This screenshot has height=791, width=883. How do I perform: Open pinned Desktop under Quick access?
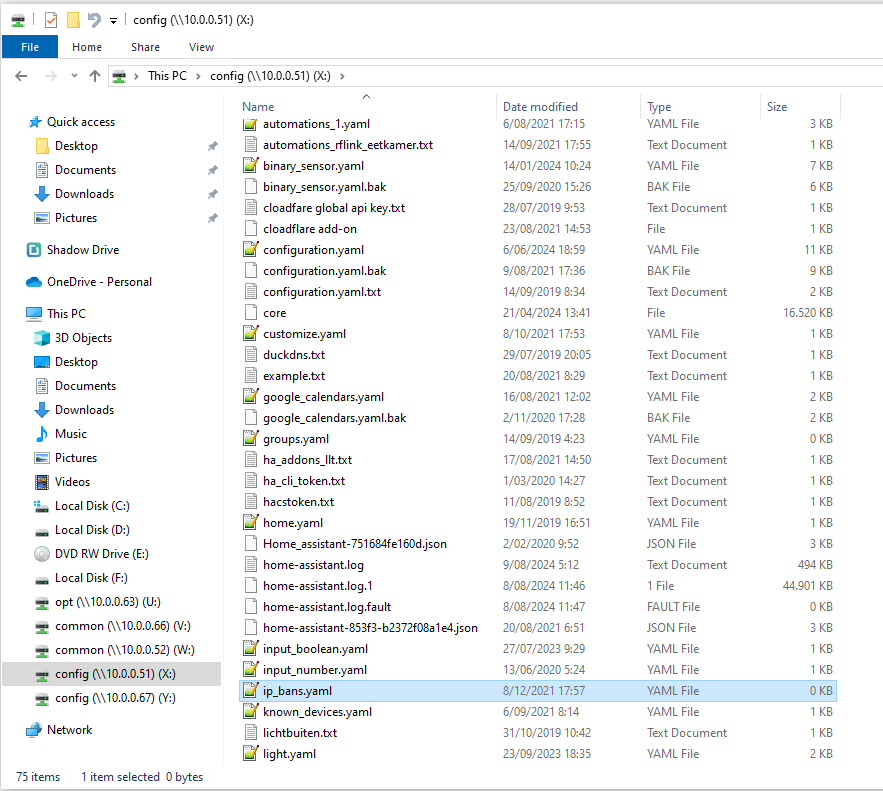[x=76, y=146]
